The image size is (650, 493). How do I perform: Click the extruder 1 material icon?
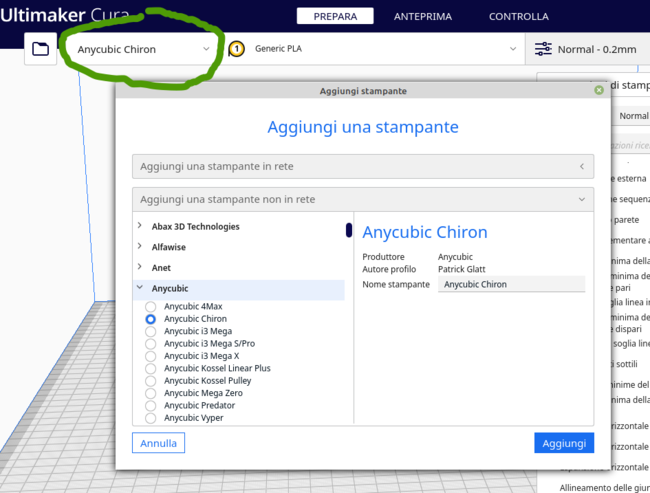coord(237,49)
